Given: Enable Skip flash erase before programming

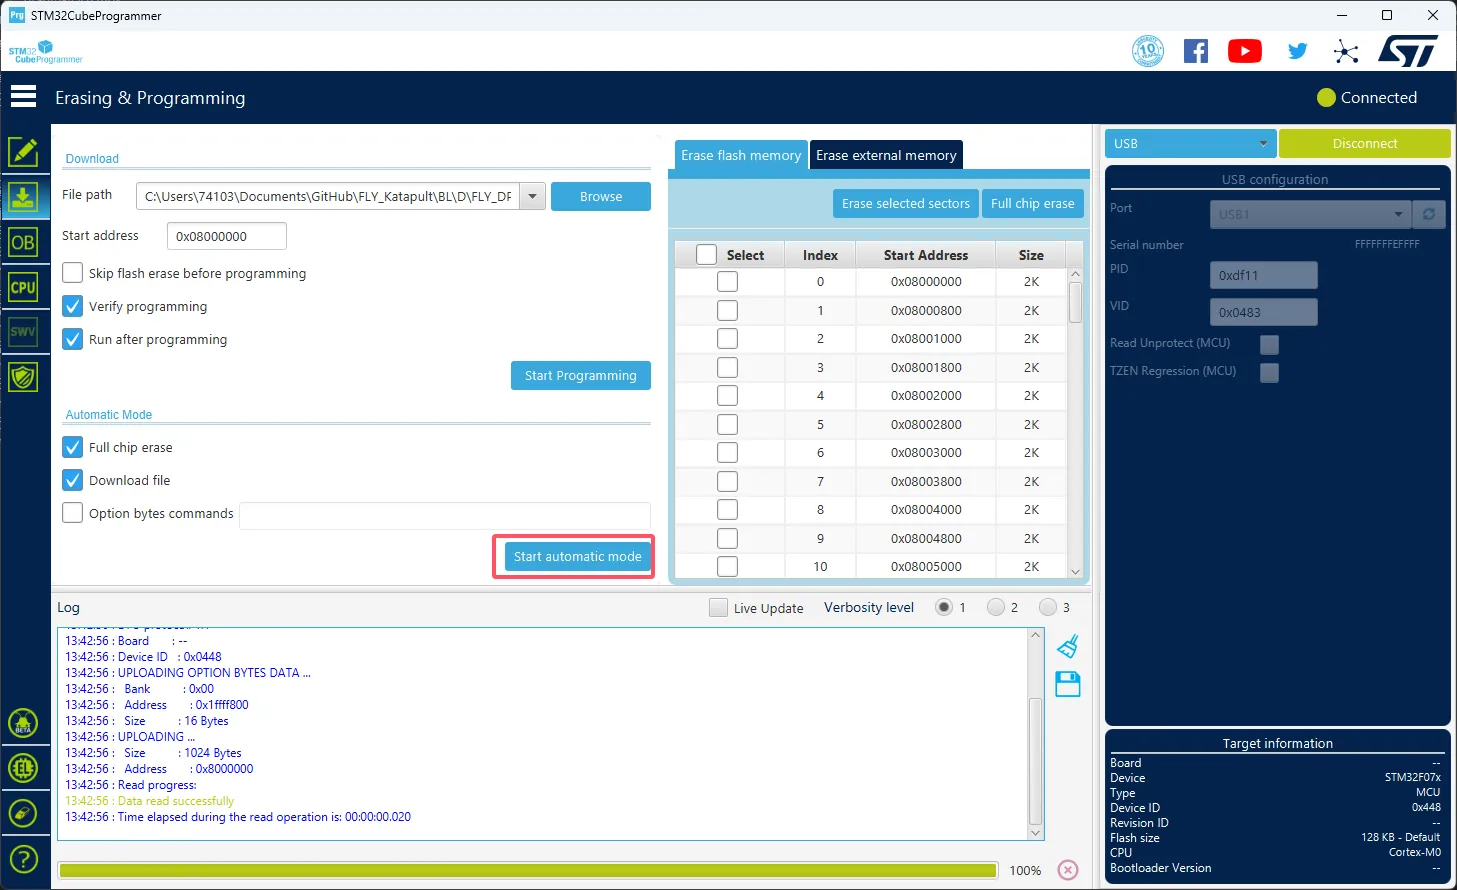Looking at the screenshot, I should (x=73, y=273).
